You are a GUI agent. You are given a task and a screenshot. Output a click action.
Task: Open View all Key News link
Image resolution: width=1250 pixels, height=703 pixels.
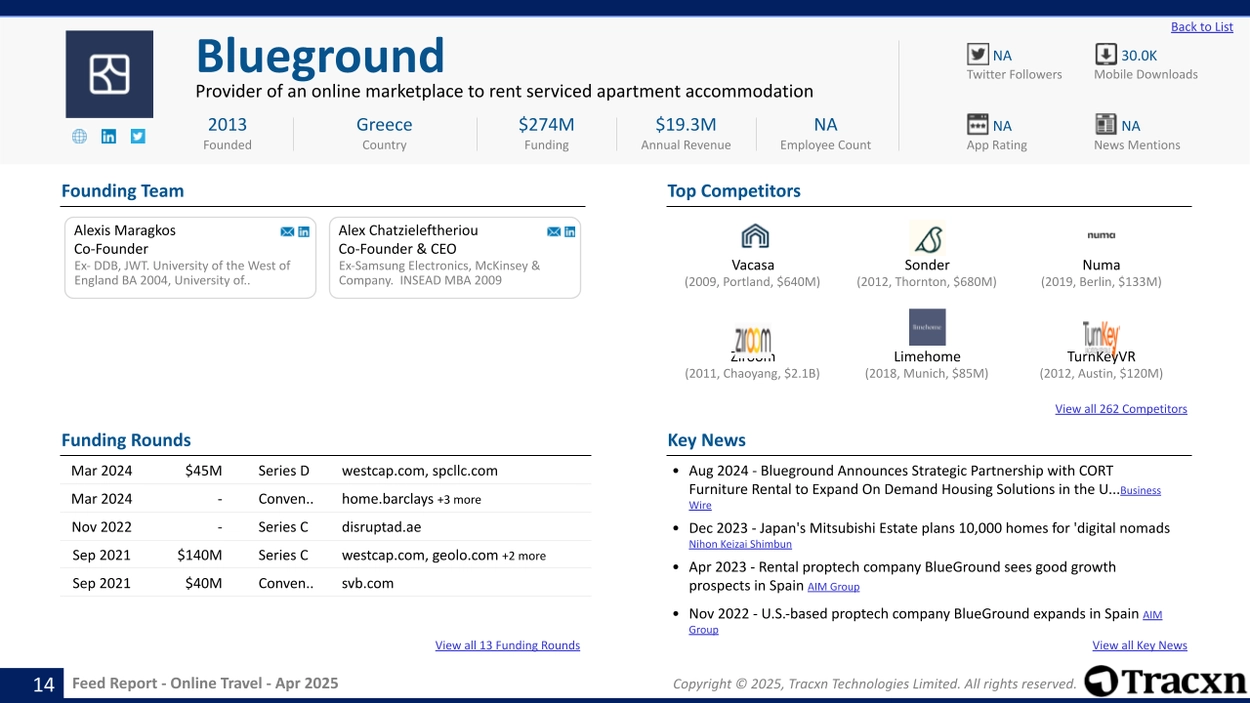pyautogui.click(x=1139, y=646)
